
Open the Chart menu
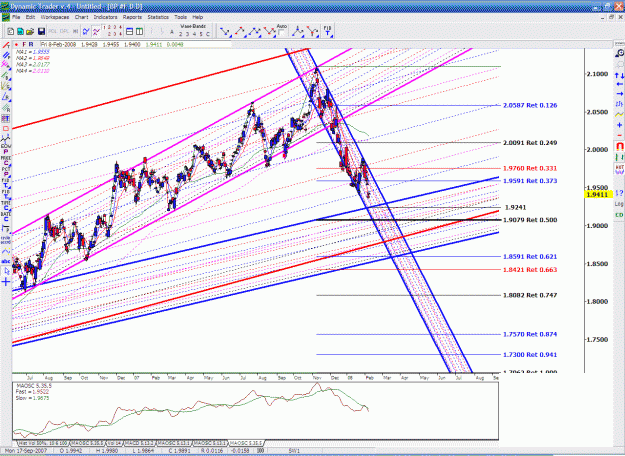pyautogui.click(x=81, y=17)
